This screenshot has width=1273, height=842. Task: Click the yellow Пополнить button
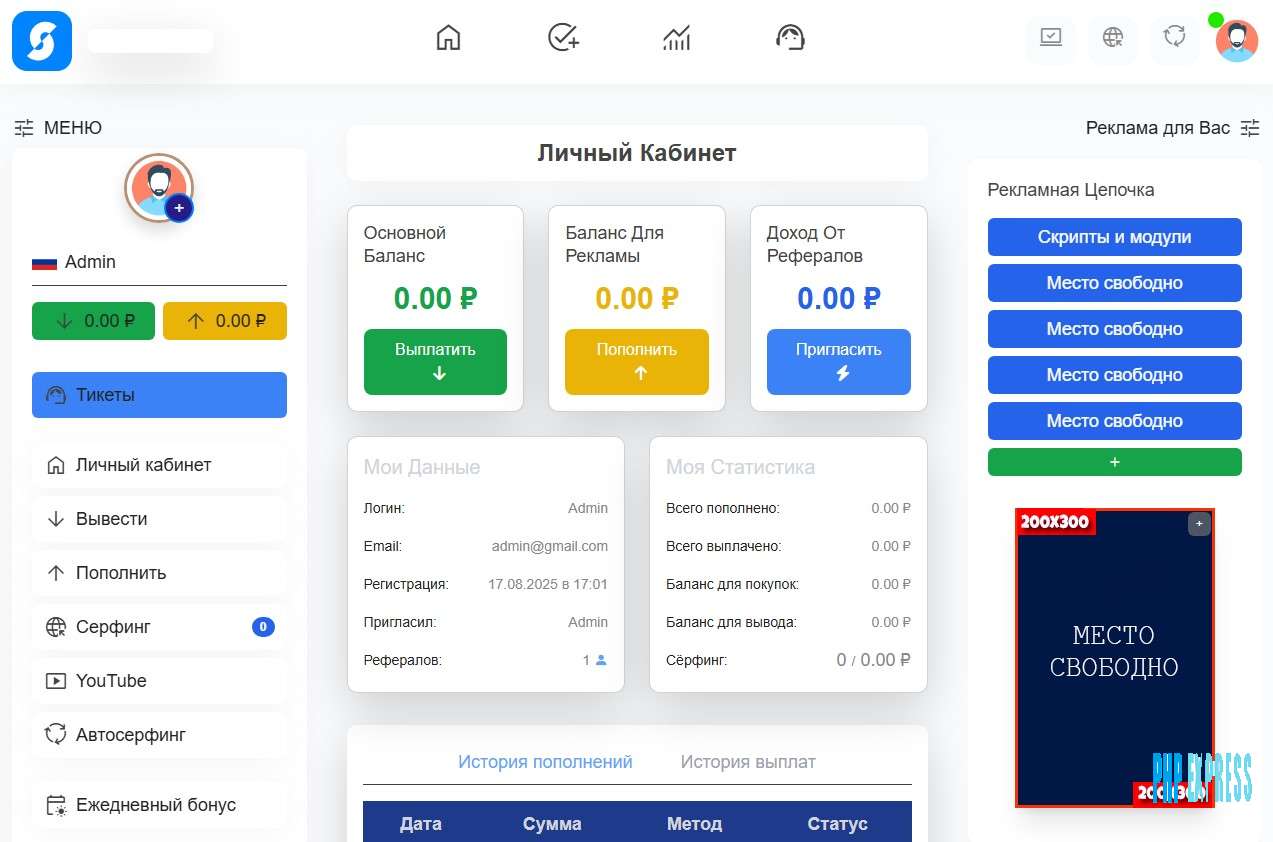[637, 362]
